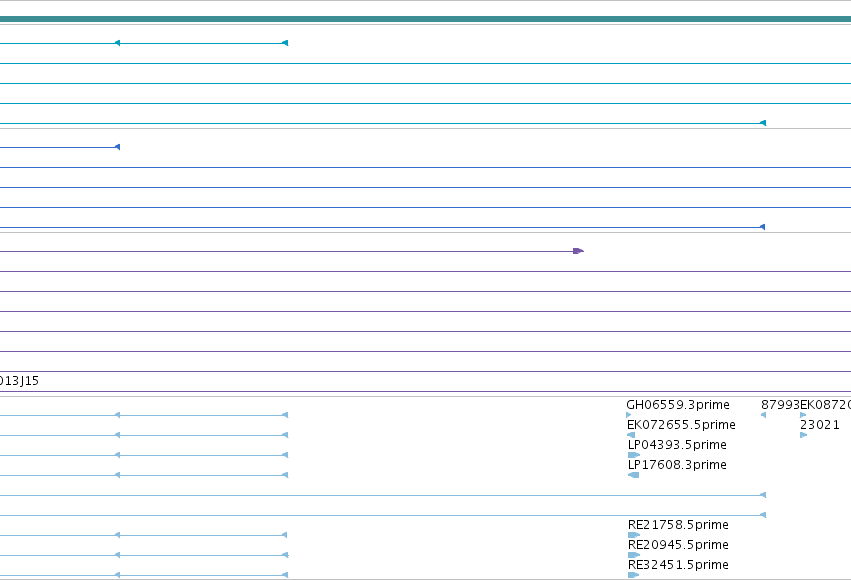851x580 pixels.
Task: Click the feature glyph beneath RE20945.5prime
Action: point(634,555)
